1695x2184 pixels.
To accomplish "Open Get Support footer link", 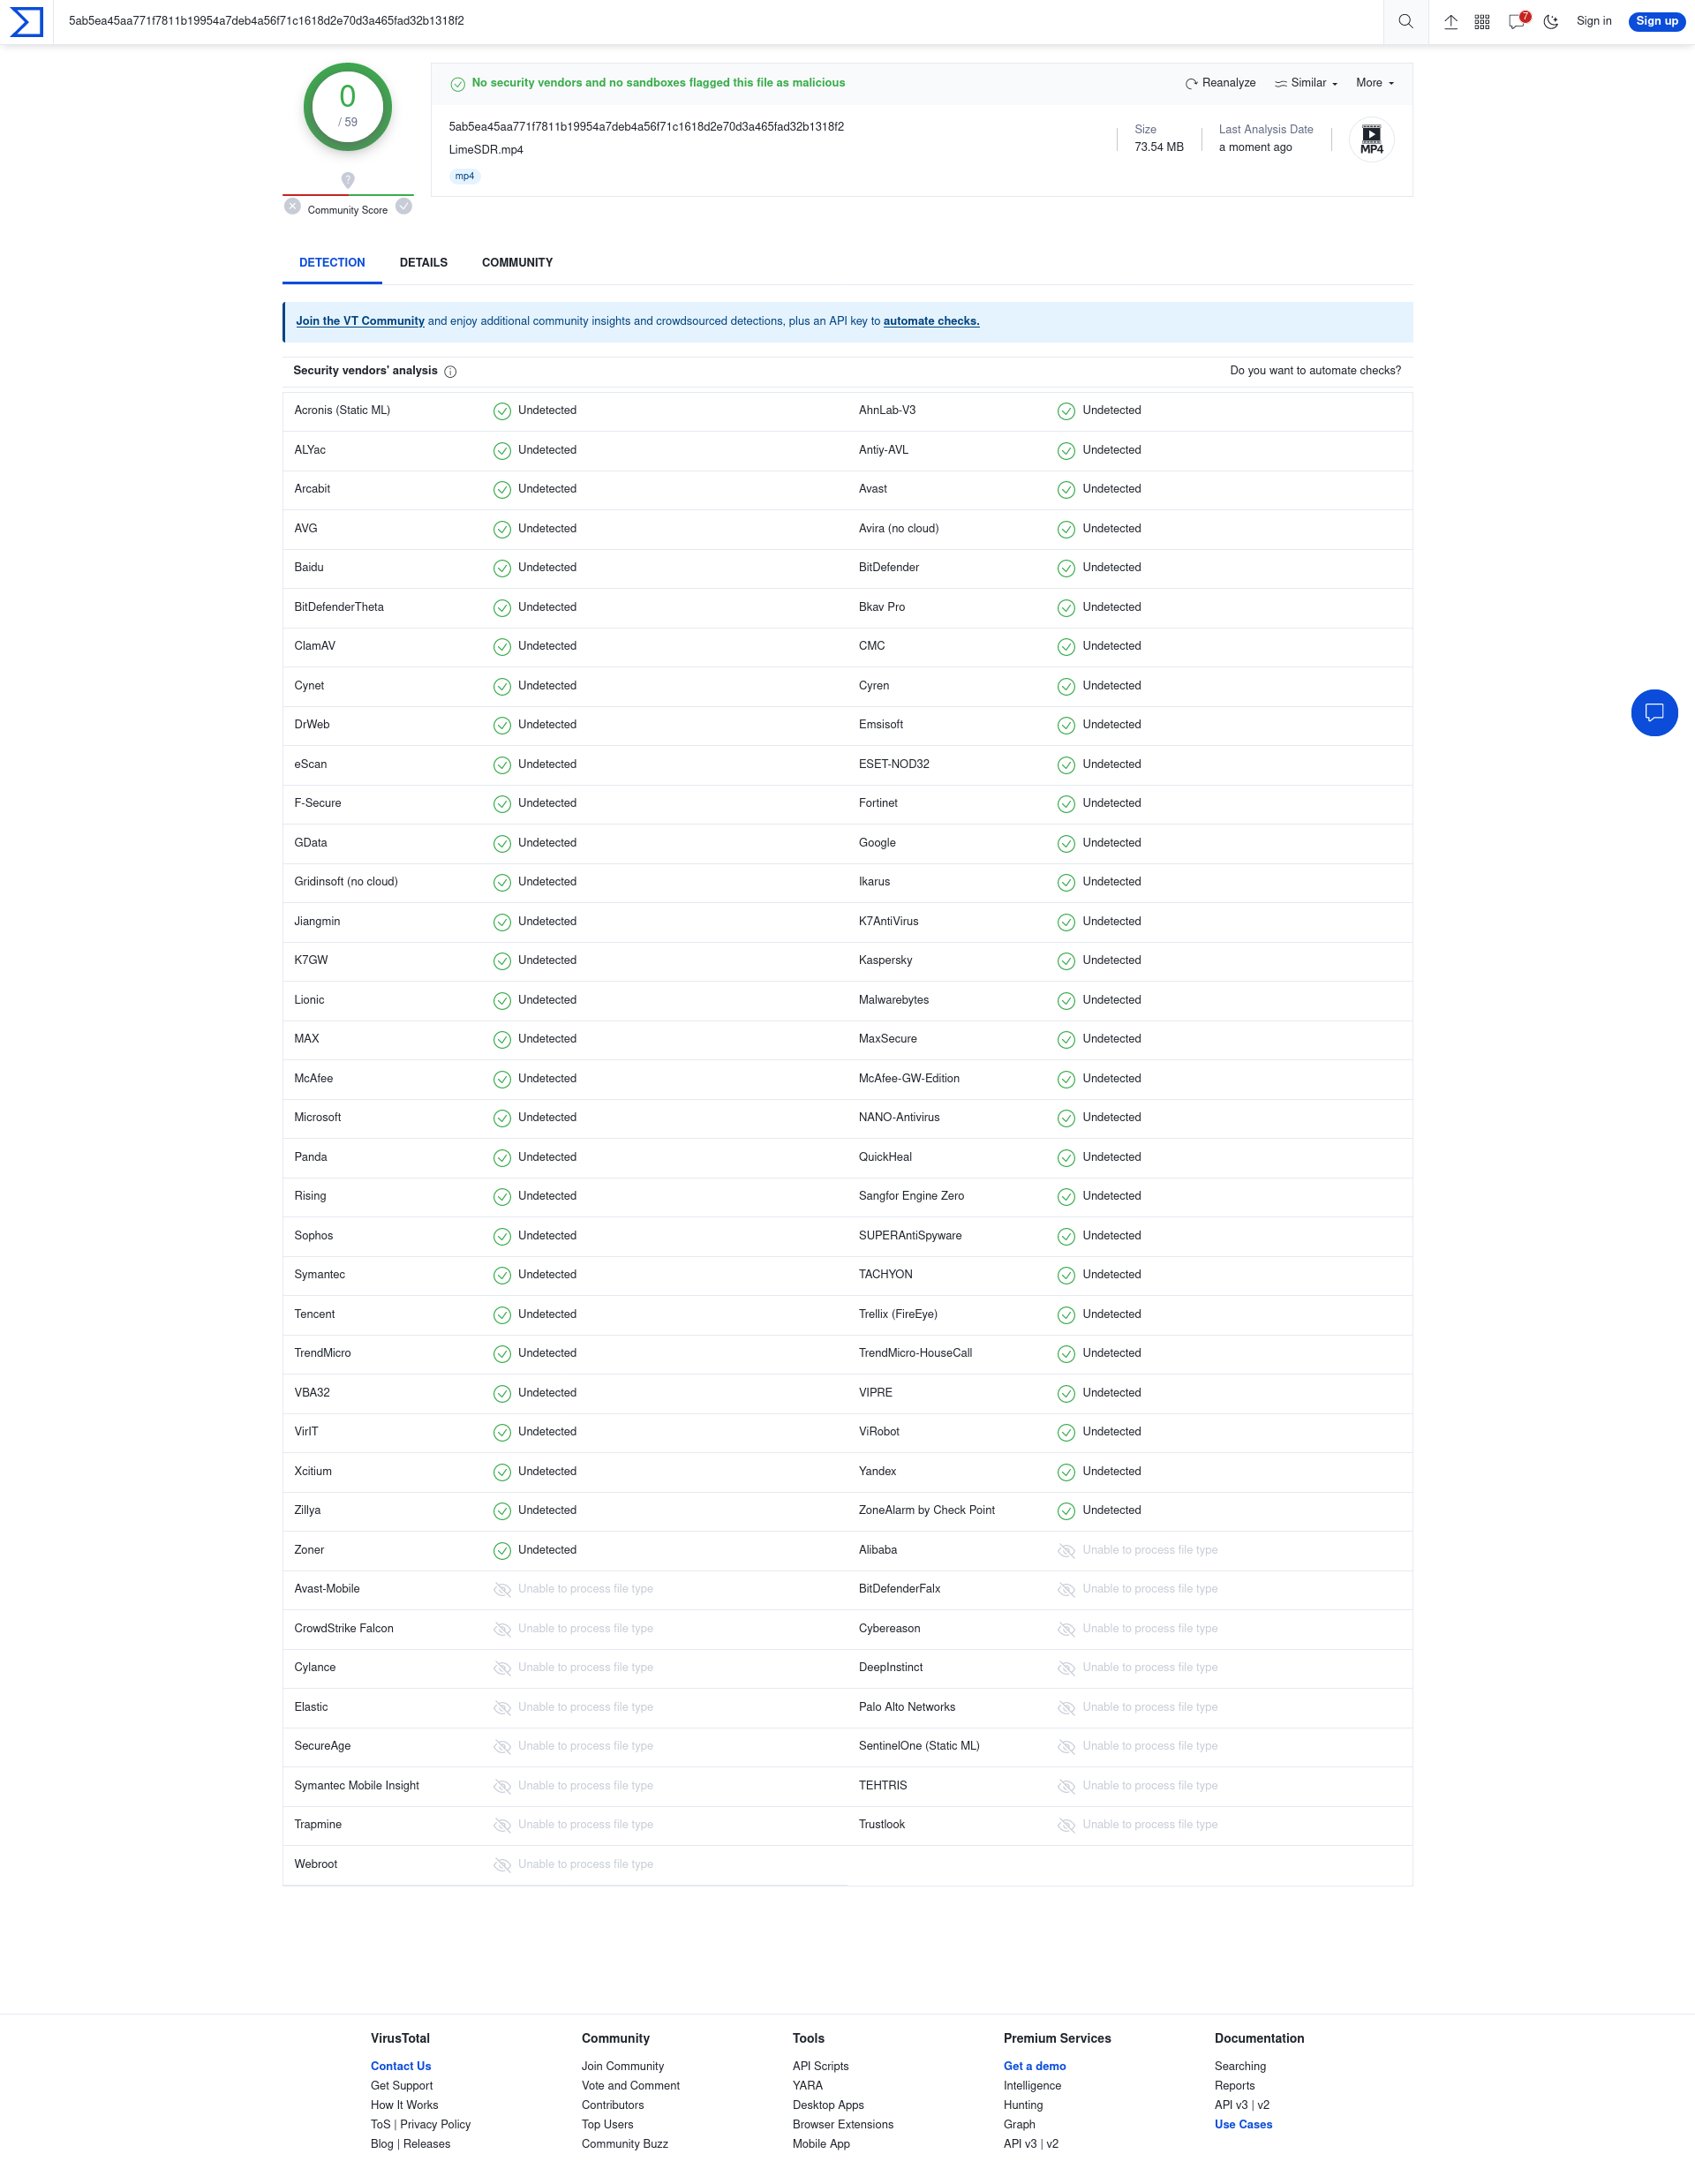I will pyautogui.click(x=401, y=2086).
